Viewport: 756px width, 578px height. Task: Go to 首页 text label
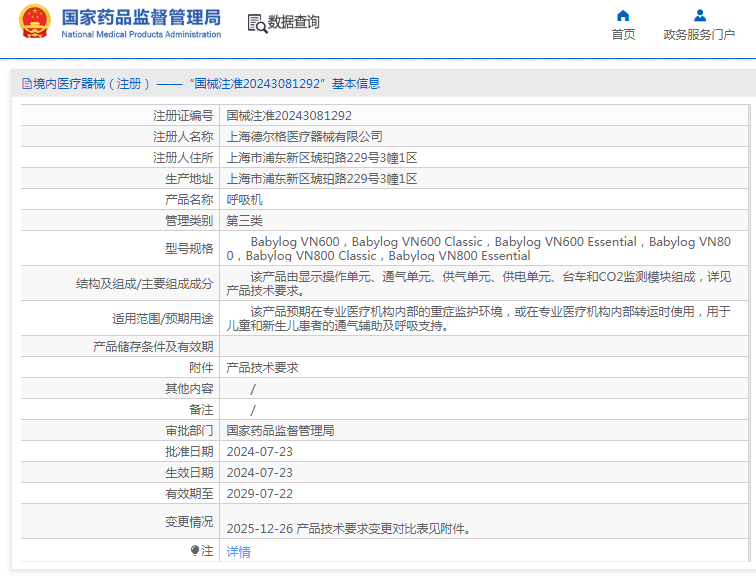[x=623, y=35]
